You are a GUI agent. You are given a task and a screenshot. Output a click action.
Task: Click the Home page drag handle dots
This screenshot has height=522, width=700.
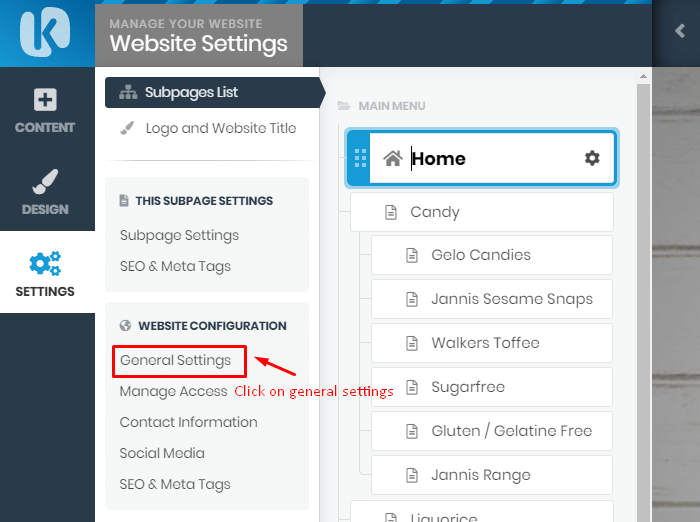click(360, 158)
